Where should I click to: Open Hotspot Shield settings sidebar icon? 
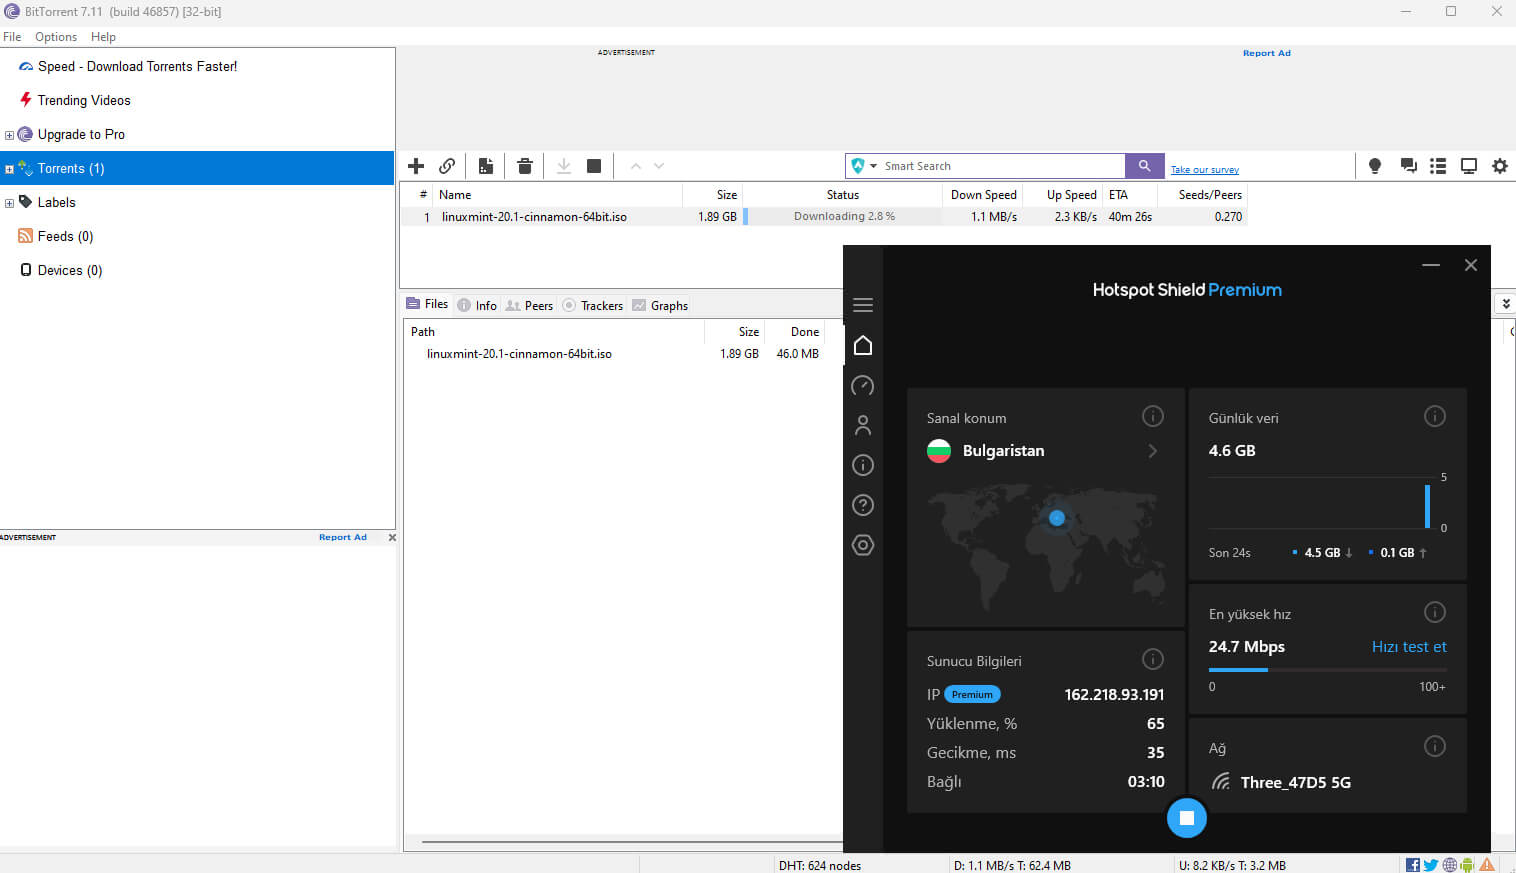pyautogui.click(x=863, y=545)
